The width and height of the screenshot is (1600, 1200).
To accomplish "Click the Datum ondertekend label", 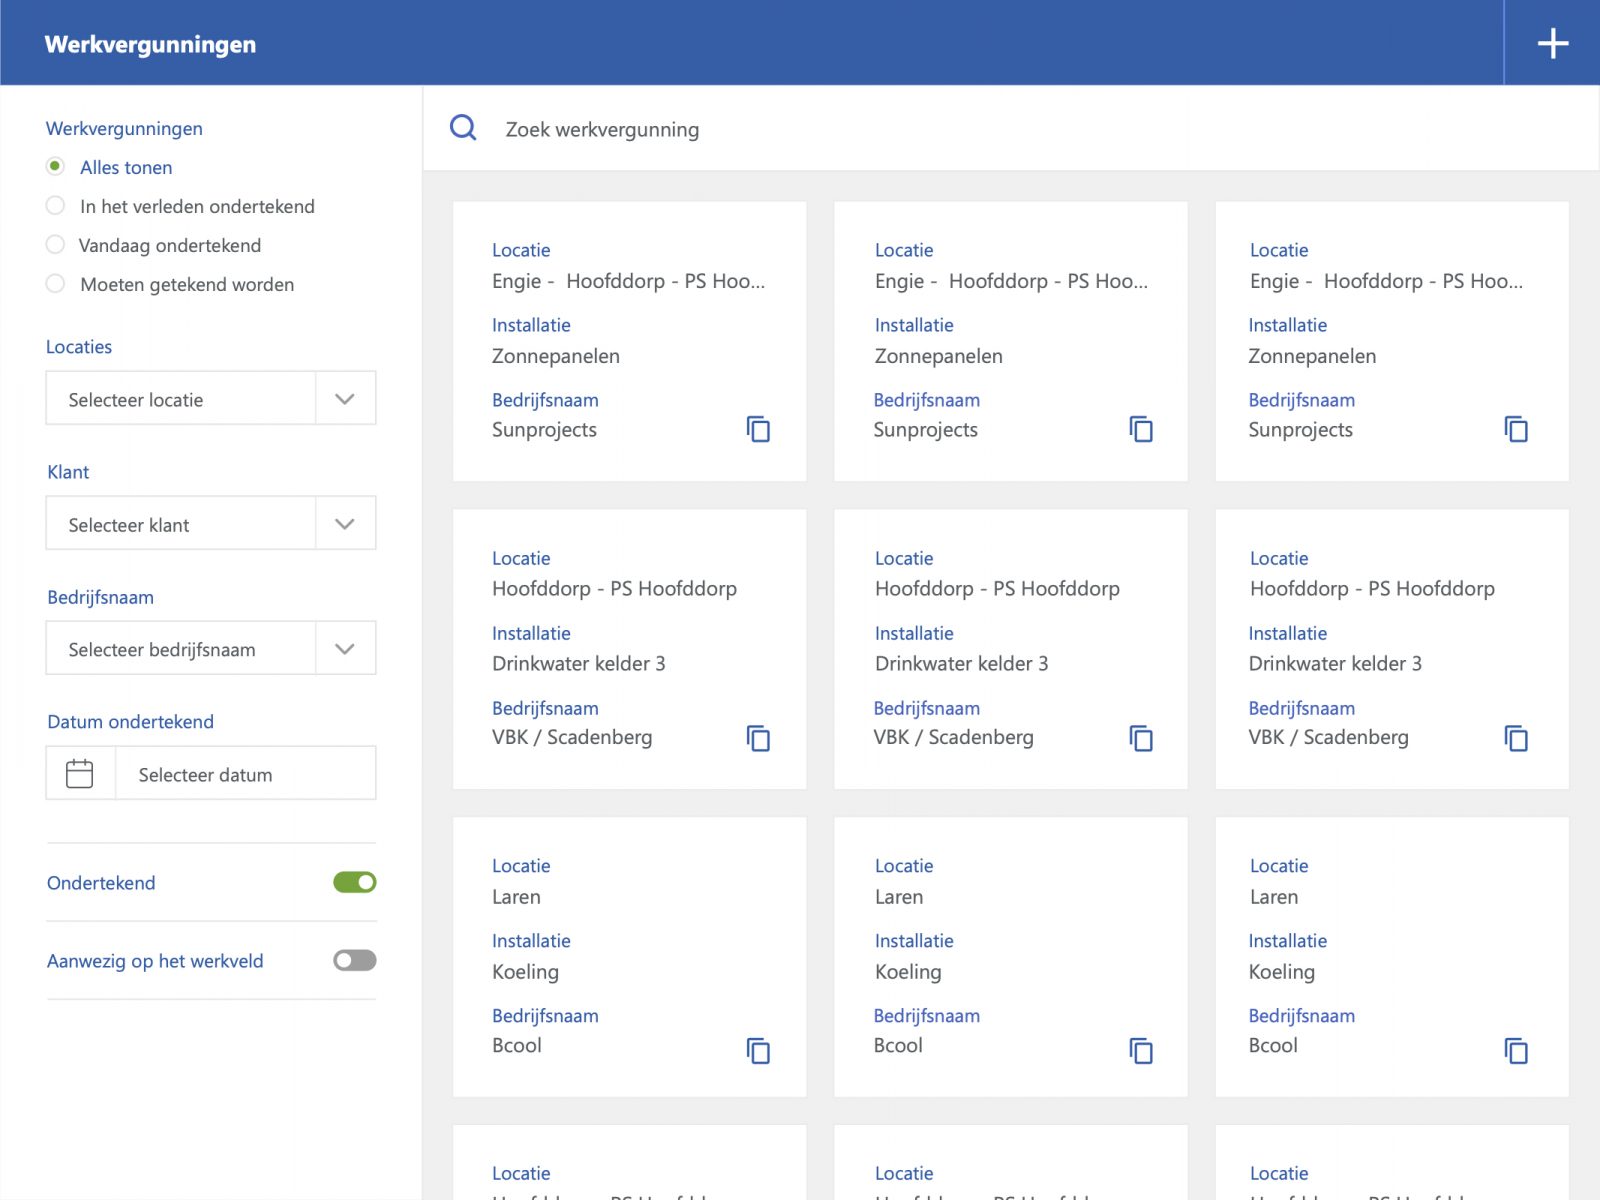I will coord(130,722).
